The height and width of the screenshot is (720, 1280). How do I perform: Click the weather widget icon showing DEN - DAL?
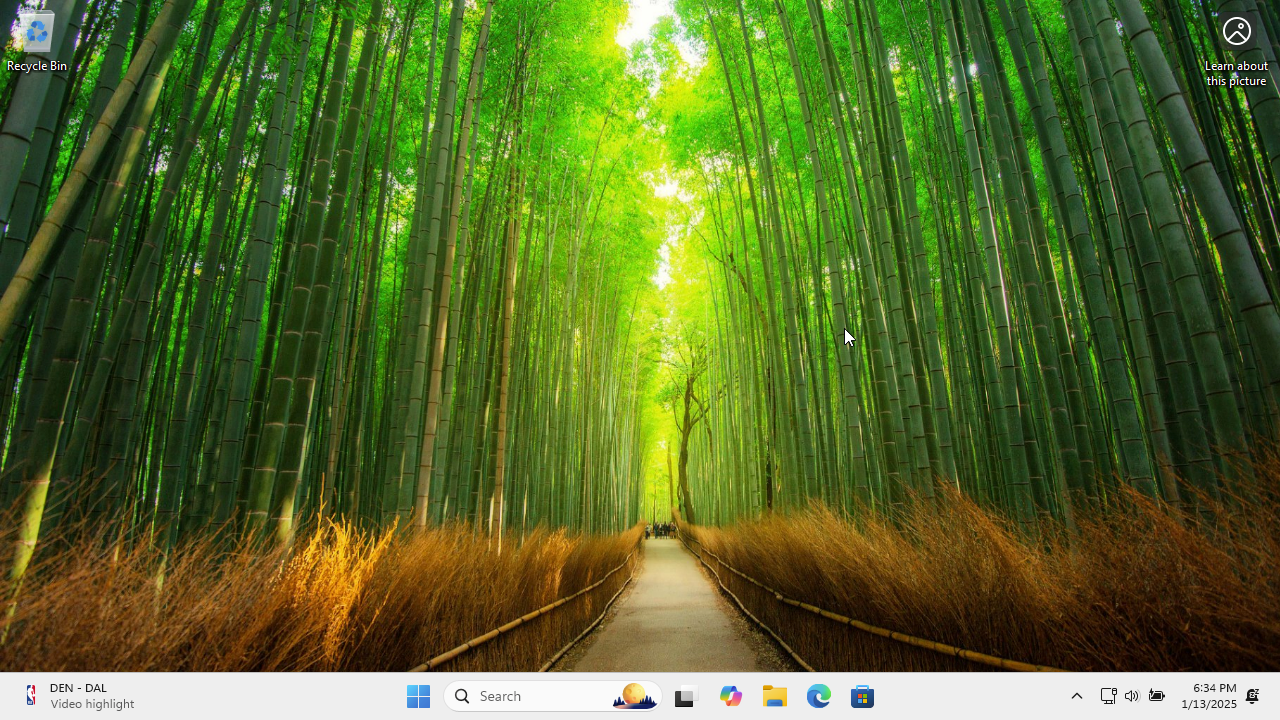point(30,695)
